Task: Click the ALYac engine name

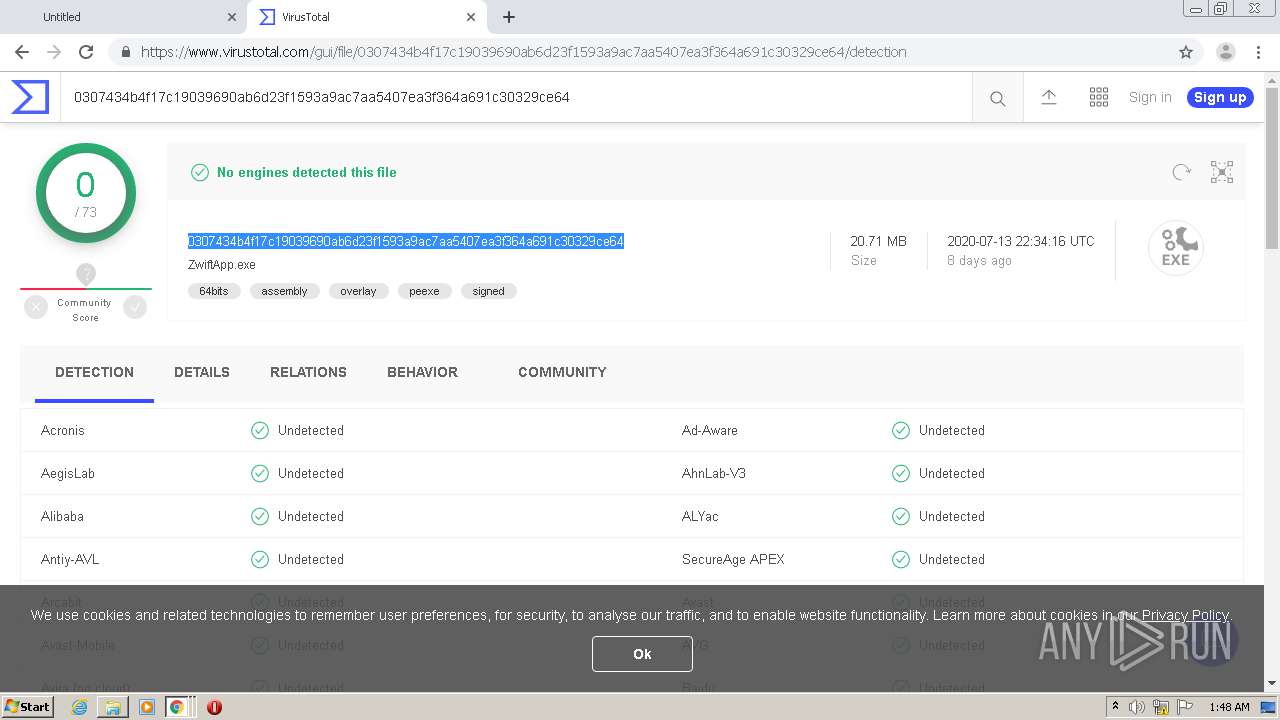Action: point(700,516)
